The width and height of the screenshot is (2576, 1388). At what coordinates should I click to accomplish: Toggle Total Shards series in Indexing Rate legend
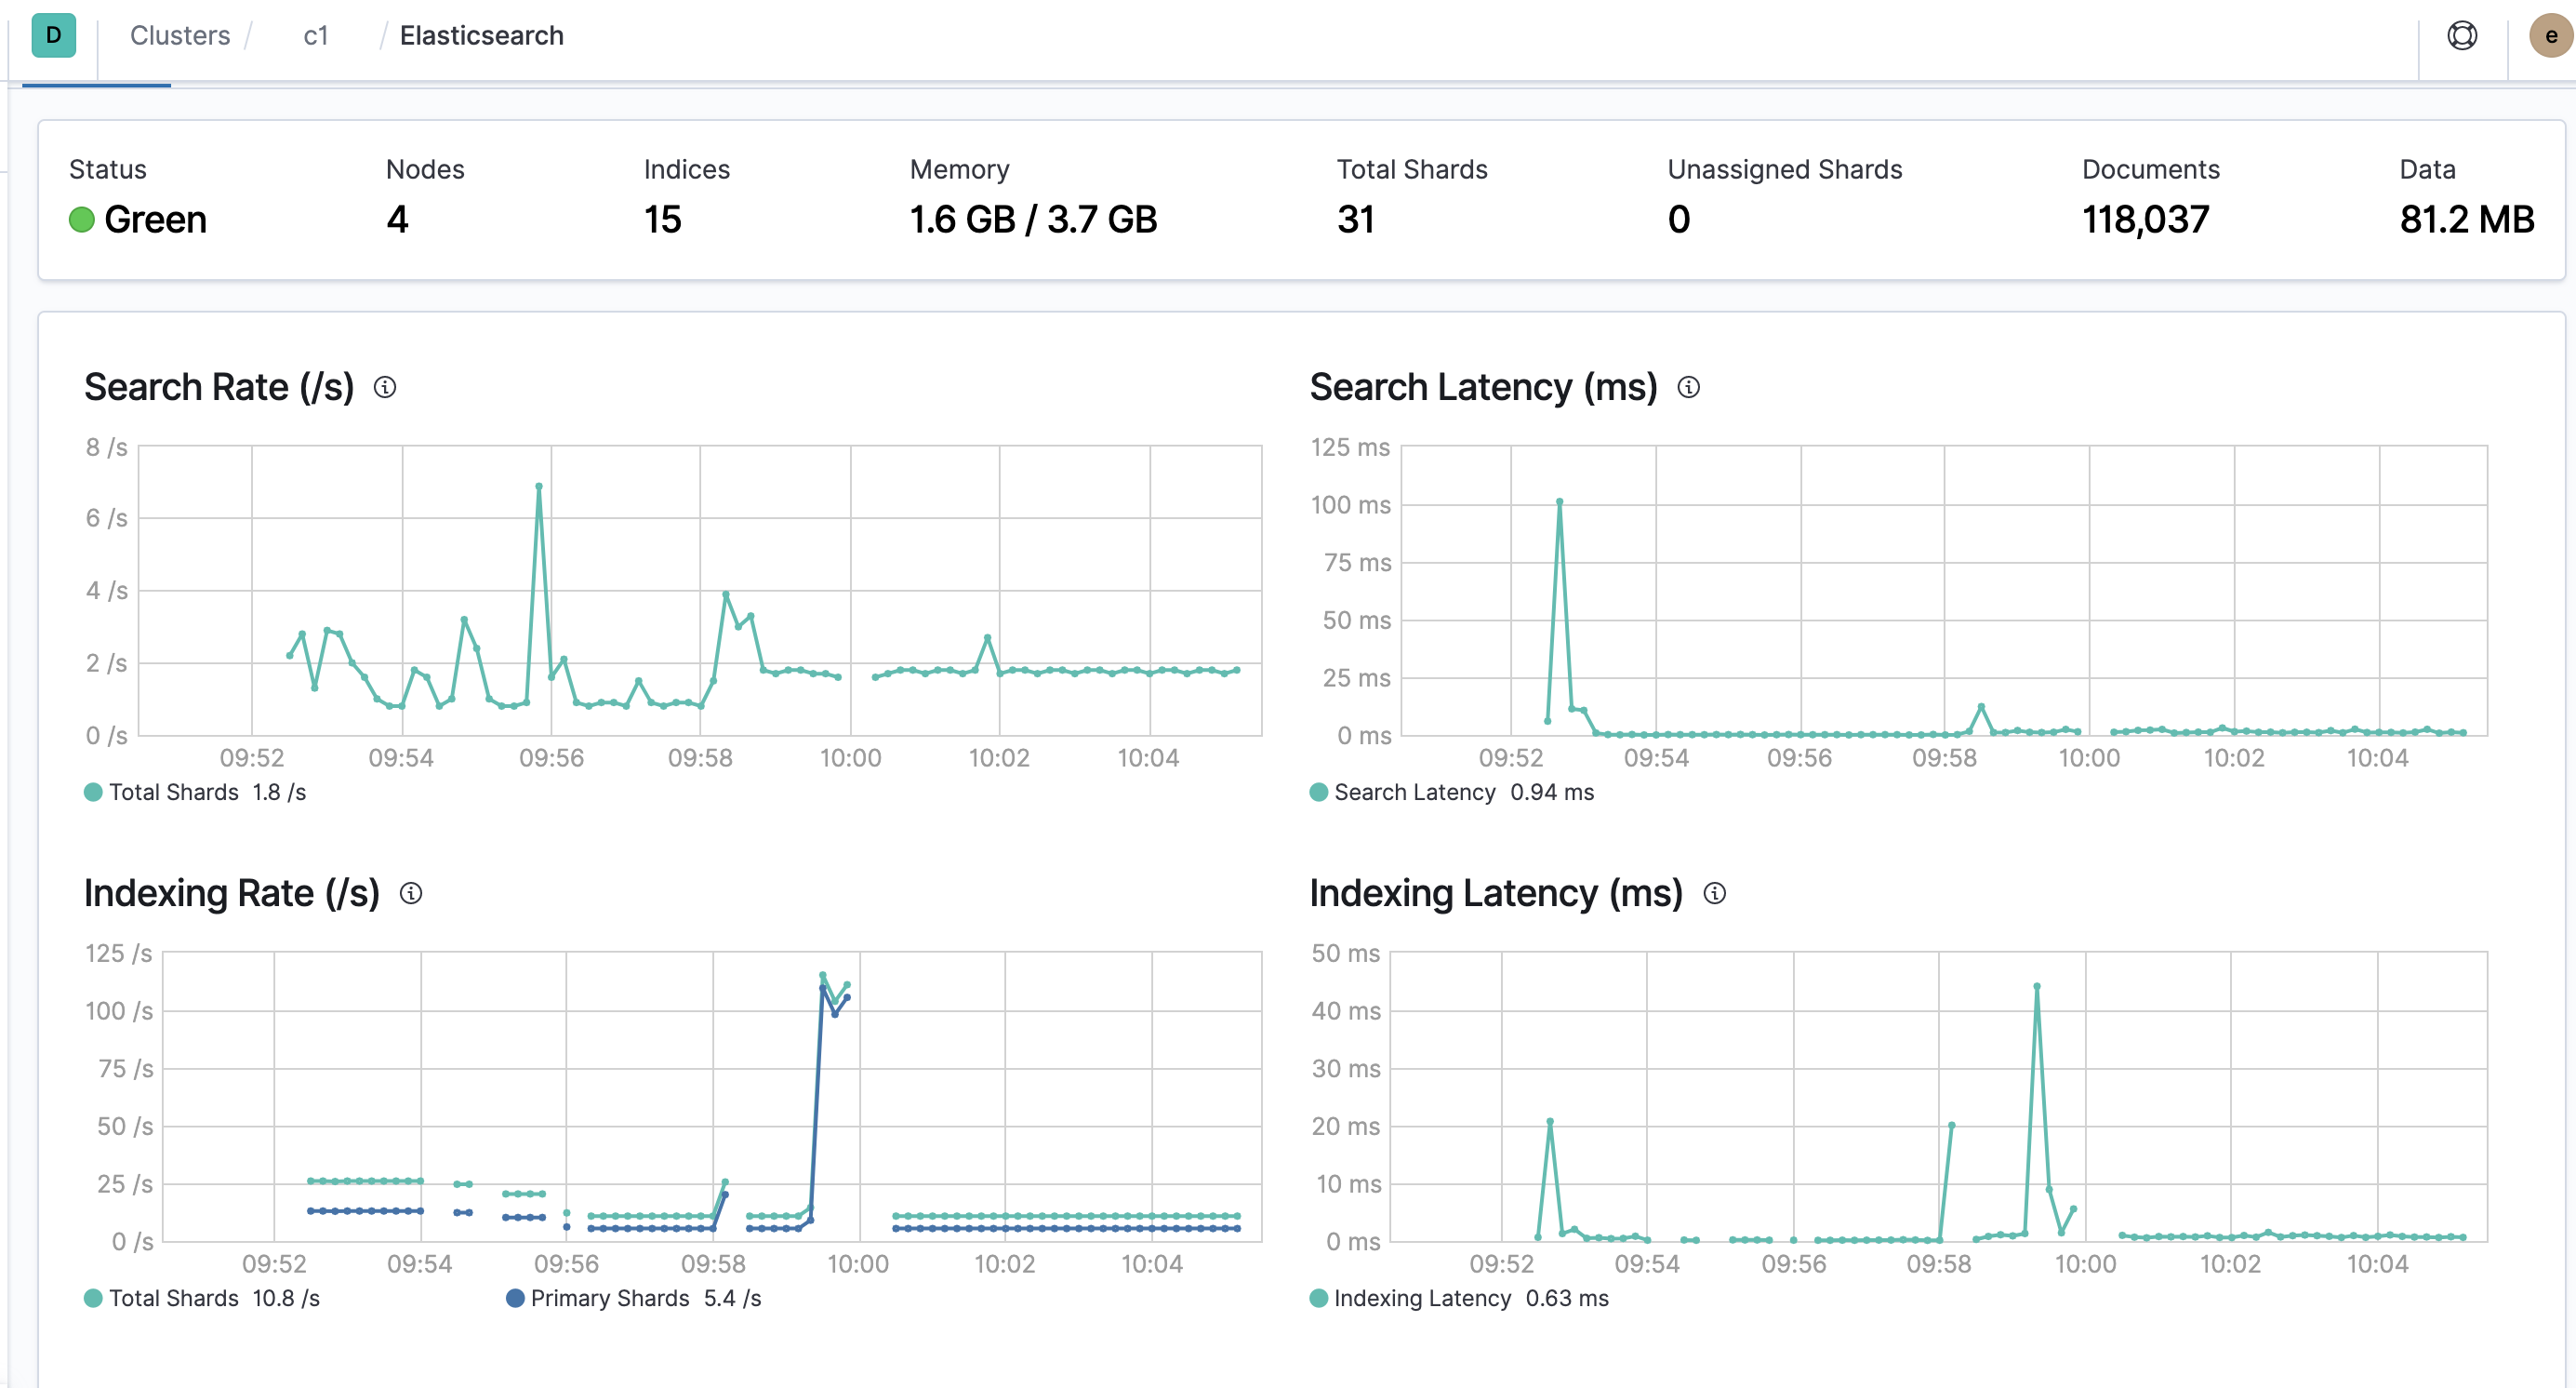click(x=202, y=1298)
